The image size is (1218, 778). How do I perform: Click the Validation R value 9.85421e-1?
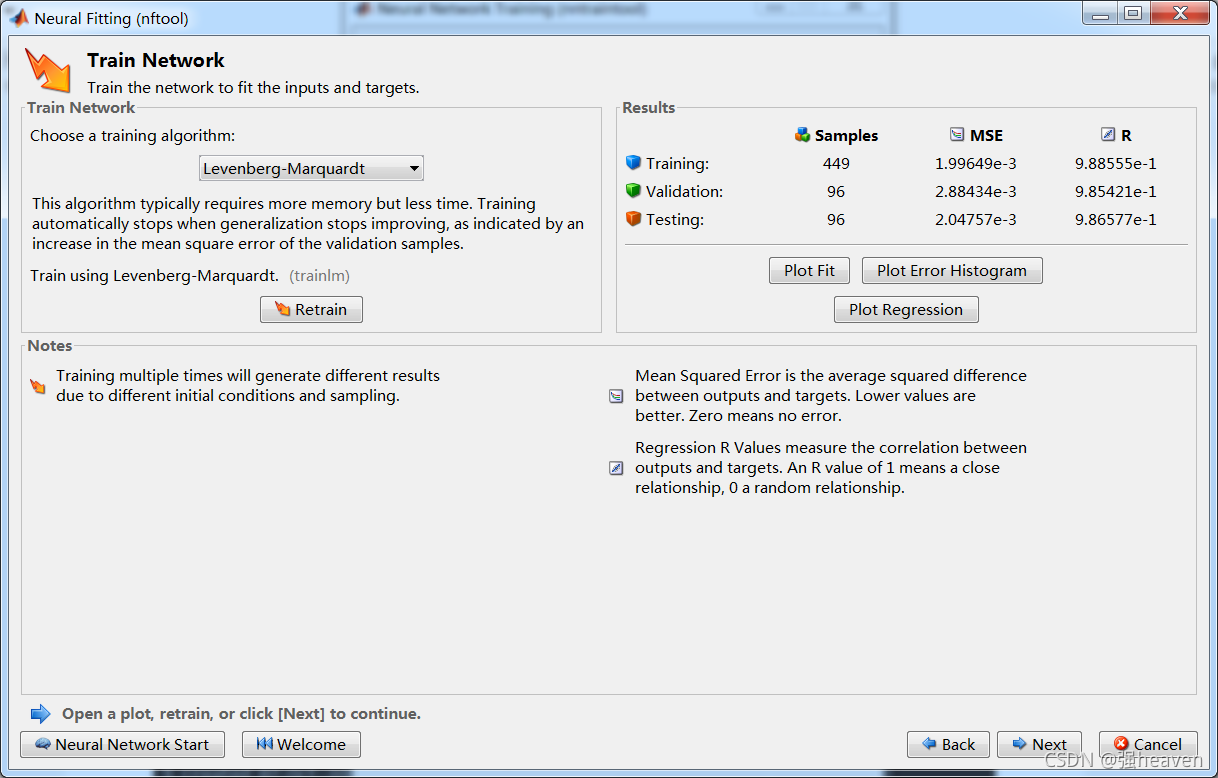tap(1115, 191)
